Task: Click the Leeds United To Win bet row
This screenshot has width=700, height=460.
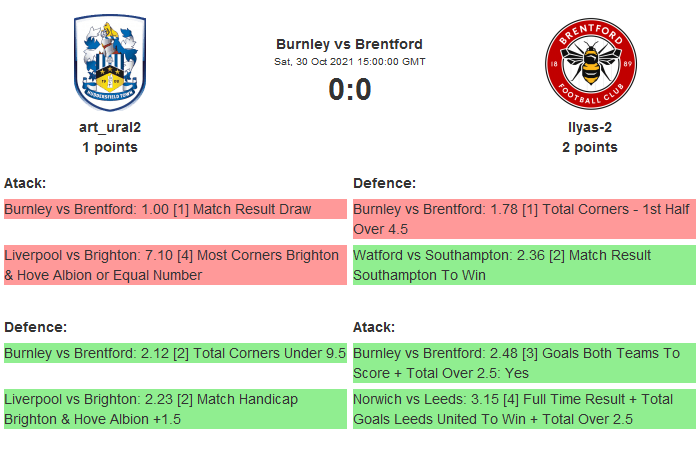Action: [523, 409]
